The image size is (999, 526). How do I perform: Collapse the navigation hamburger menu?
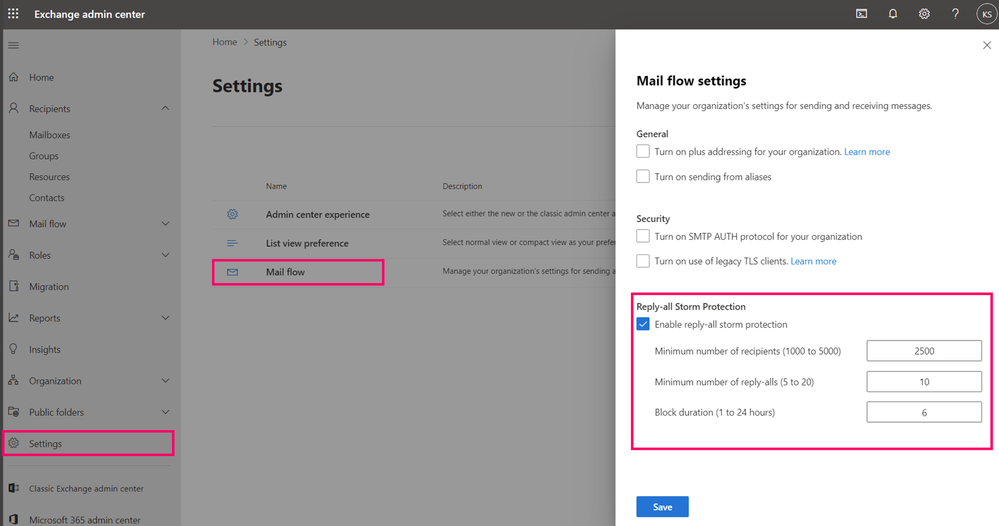(x=13, y=46)
